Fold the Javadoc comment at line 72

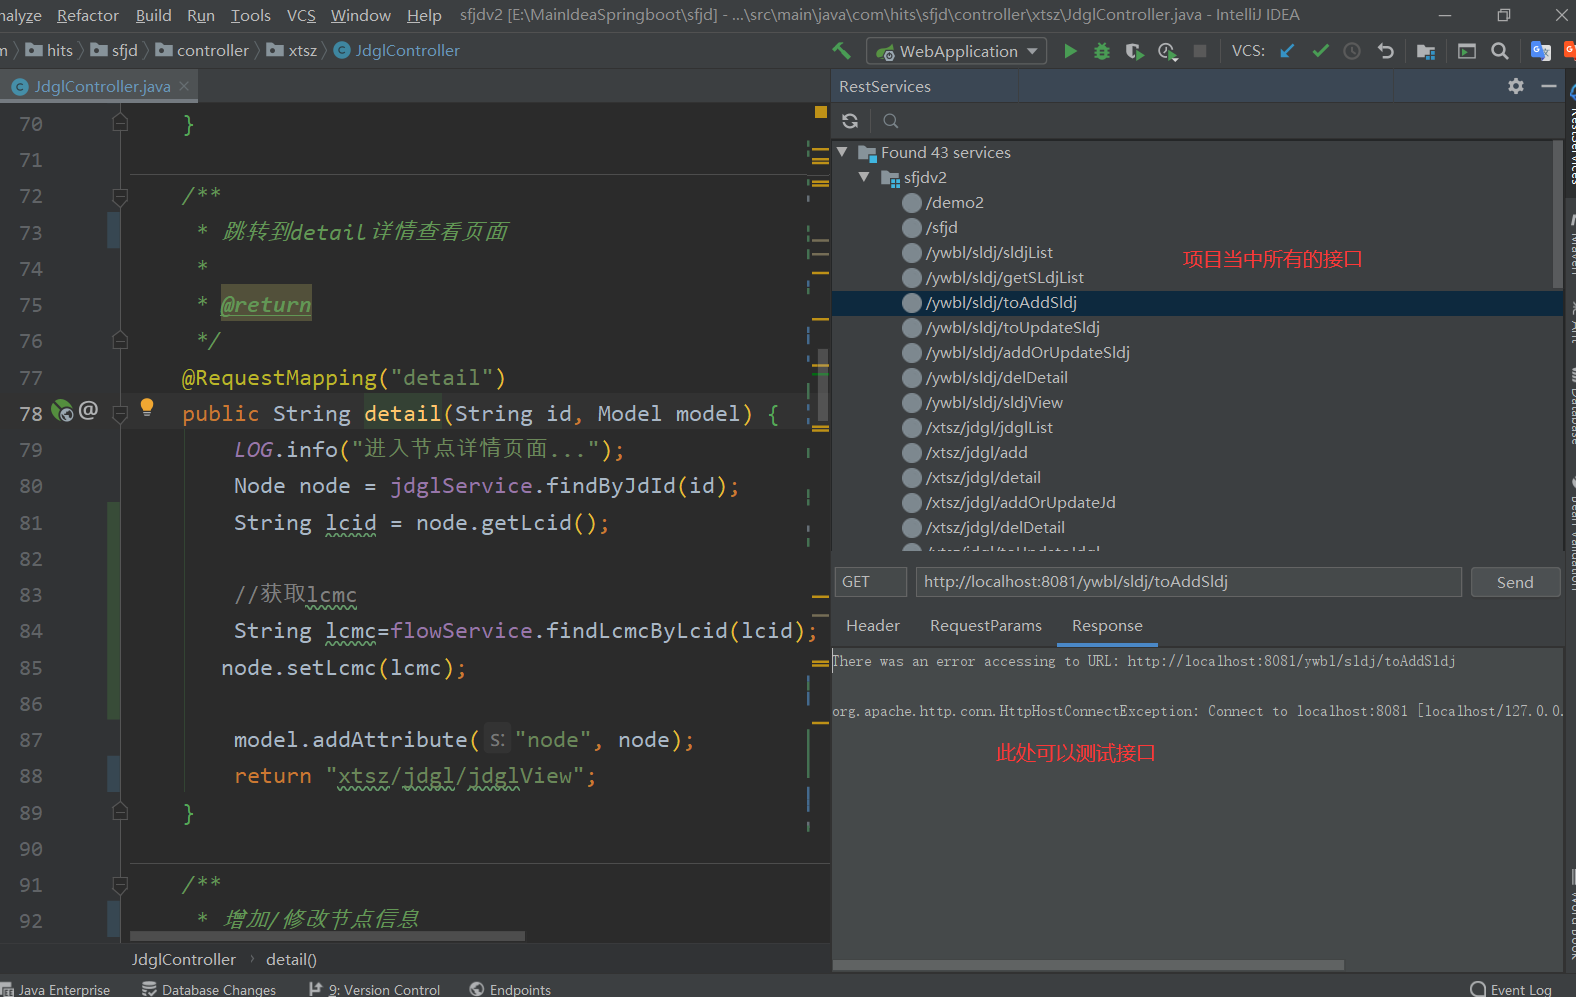pos(120,196)
